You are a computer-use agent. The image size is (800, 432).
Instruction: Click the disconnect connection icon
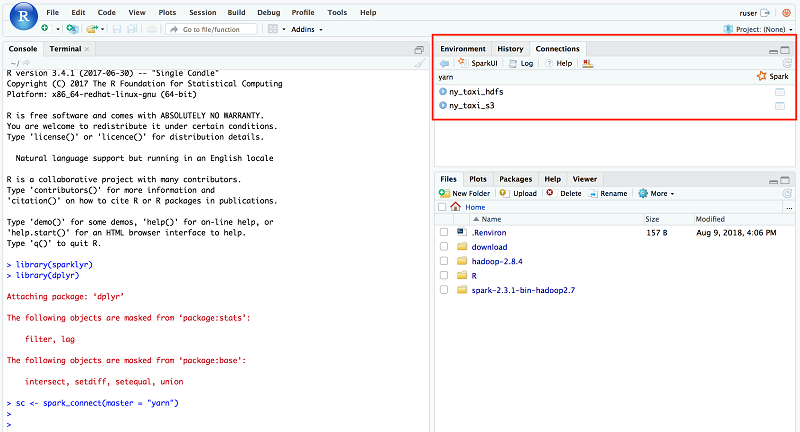[x=588, y=63]
